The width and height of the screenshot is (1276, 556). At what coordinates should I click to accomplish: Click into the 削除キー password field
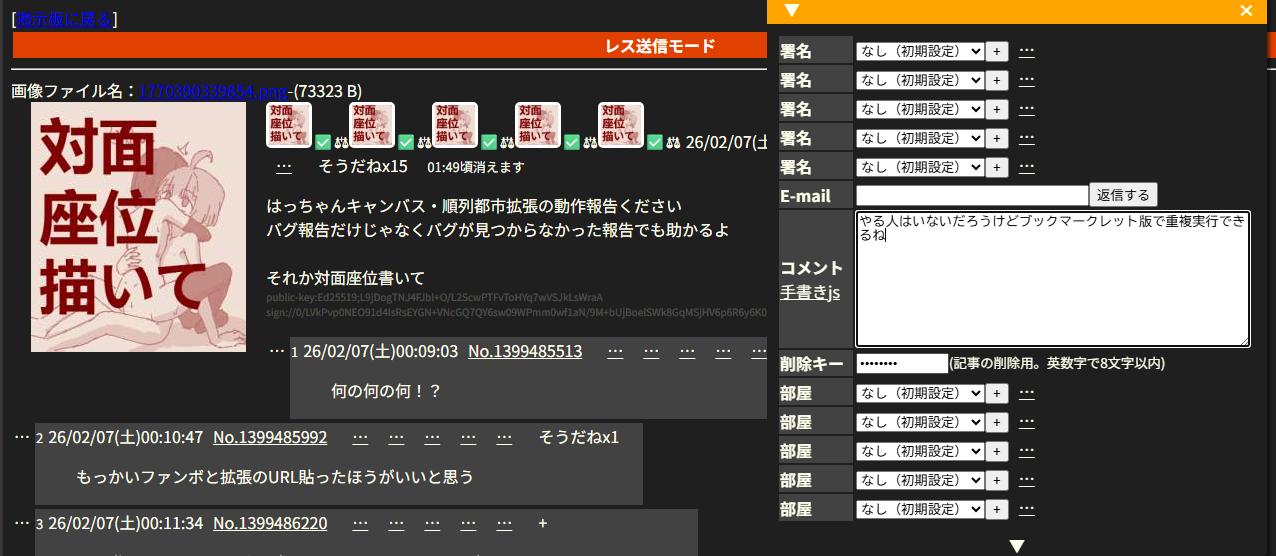pos(901,363)
